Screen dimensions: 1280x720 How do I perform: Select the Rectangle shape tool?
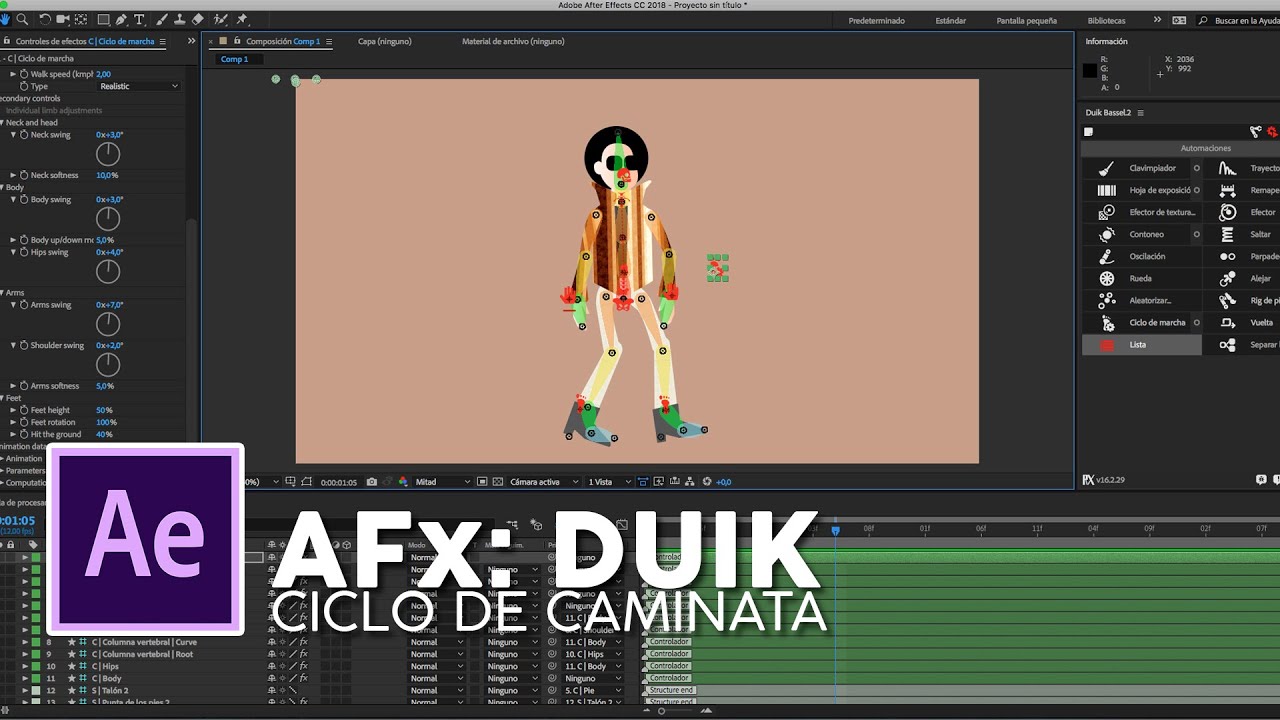(x=104, y=19)
